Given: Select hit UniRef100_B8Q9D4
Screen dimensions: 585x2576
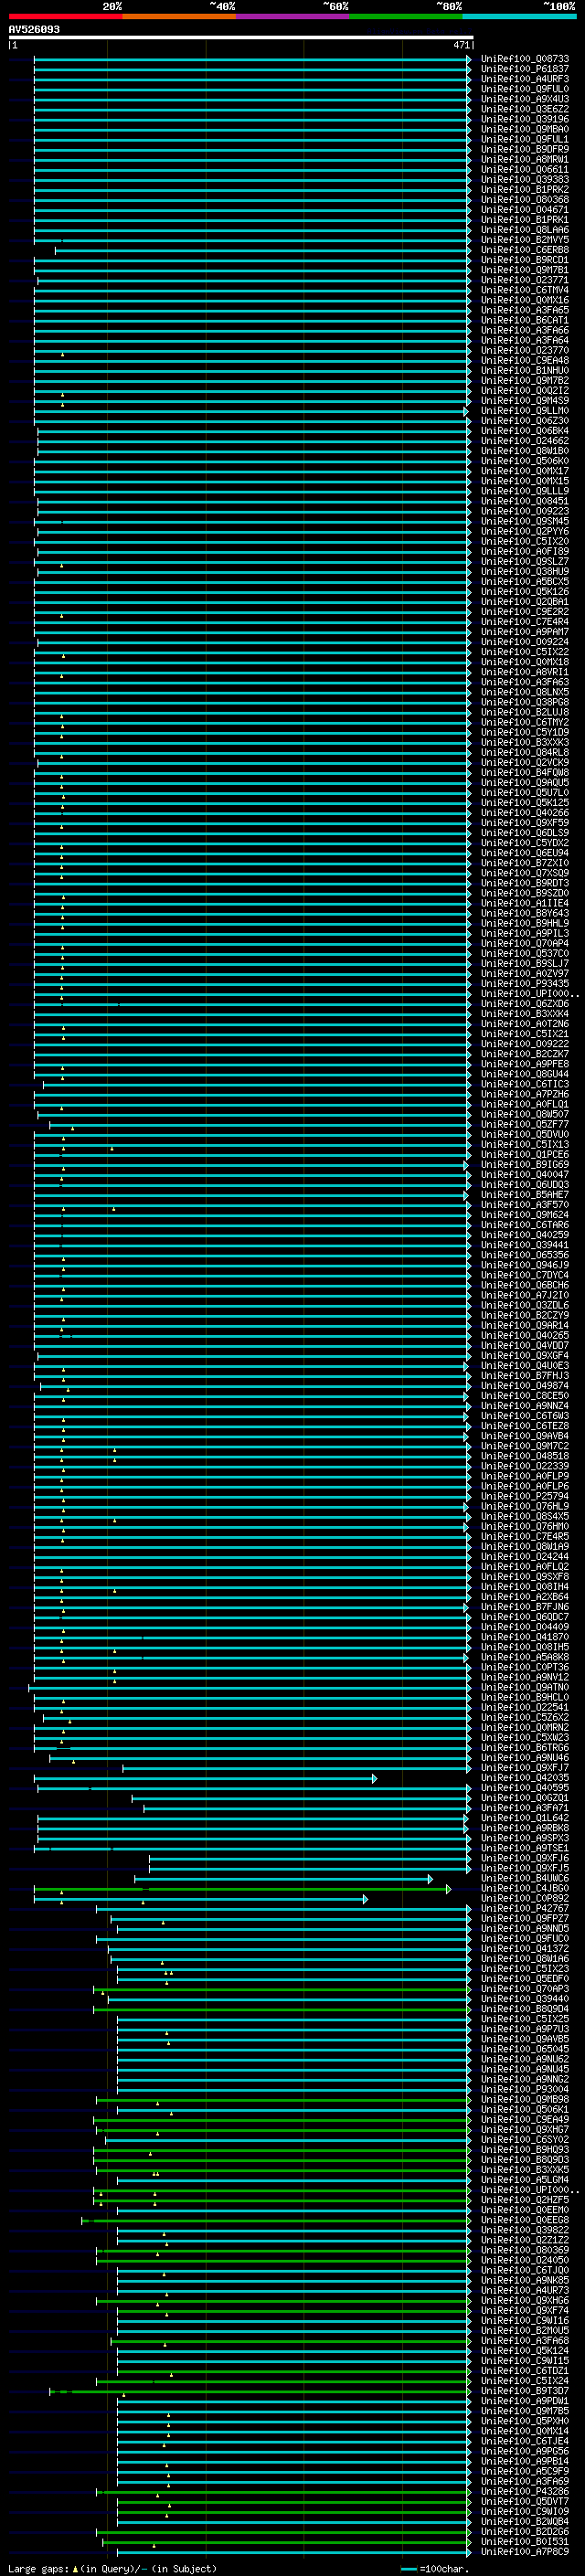Looking at the screenshot, I should tap(524, 2010).
